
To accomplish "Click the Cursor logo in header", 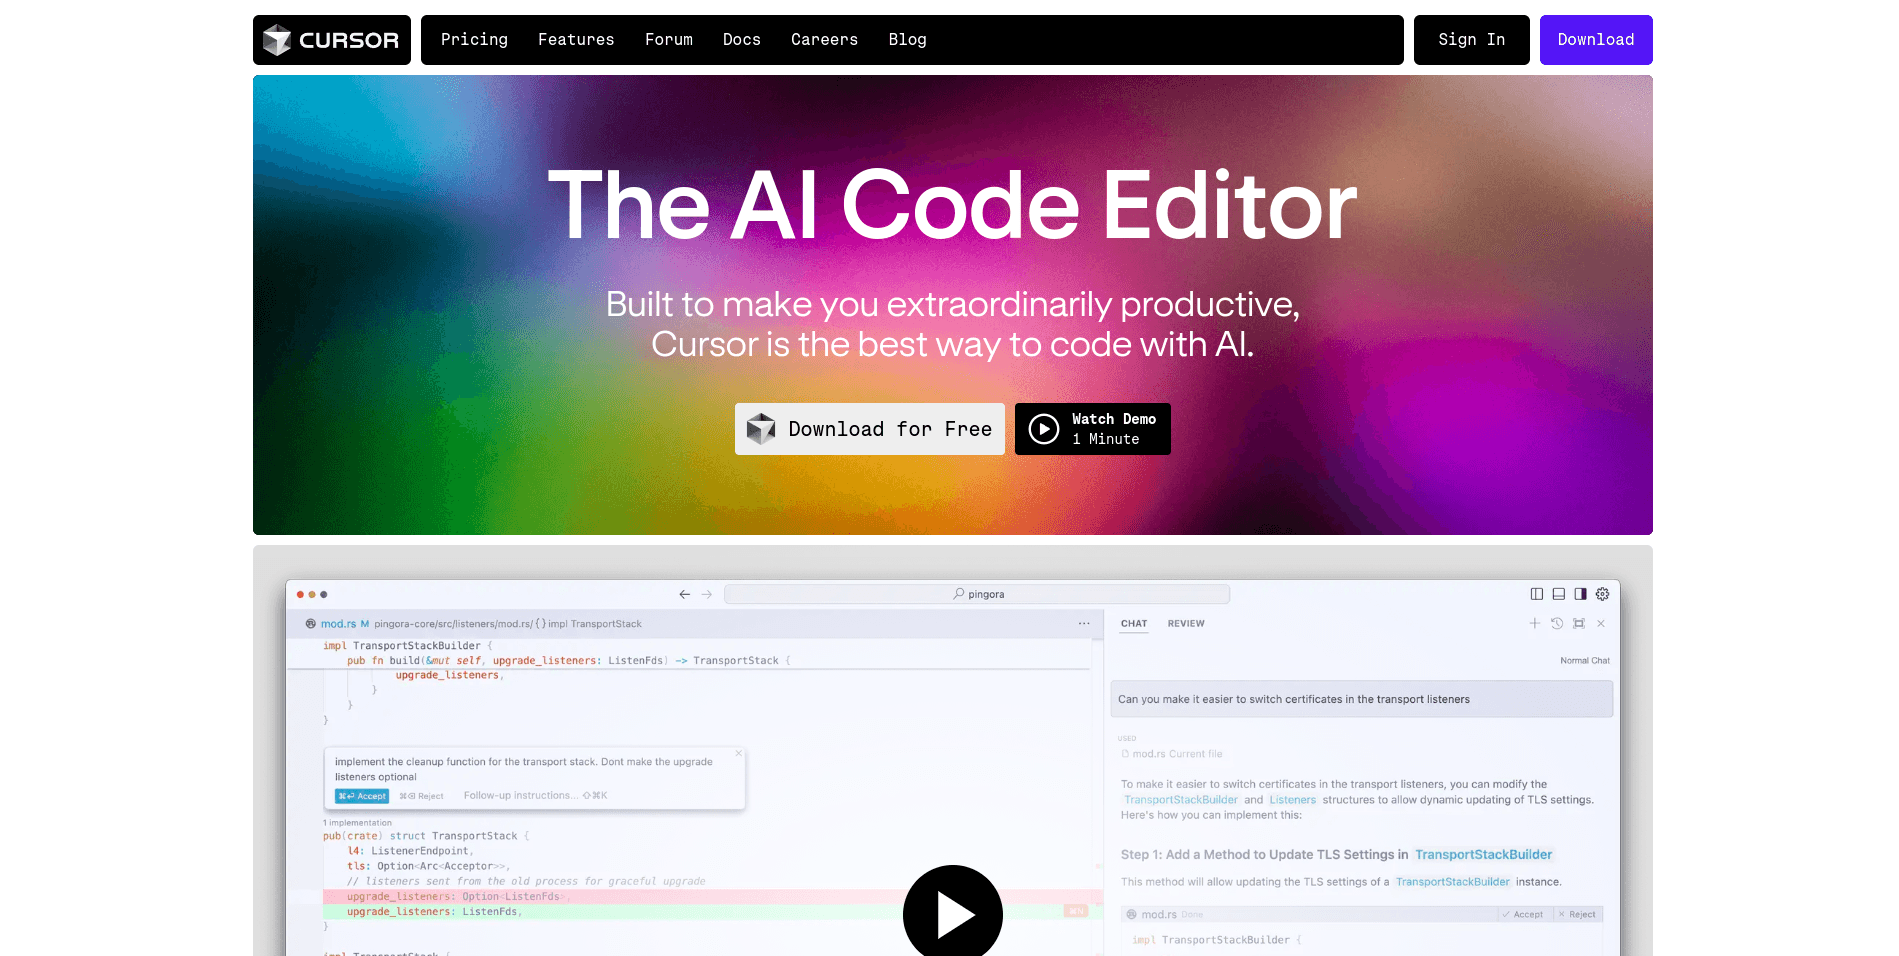I will (x=331, y=40).
